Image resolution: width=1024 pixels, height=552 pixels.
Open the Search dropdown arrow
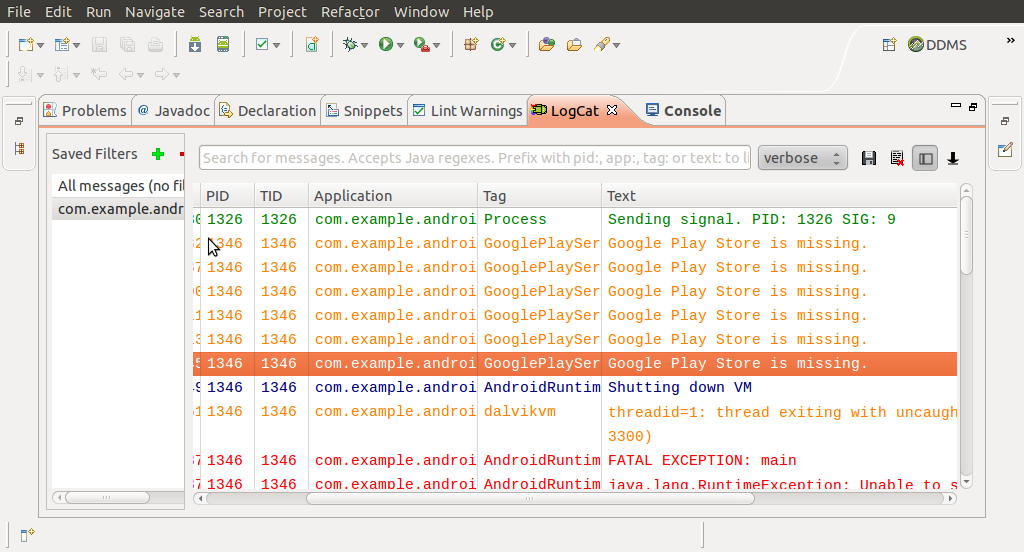pos(616,45)
